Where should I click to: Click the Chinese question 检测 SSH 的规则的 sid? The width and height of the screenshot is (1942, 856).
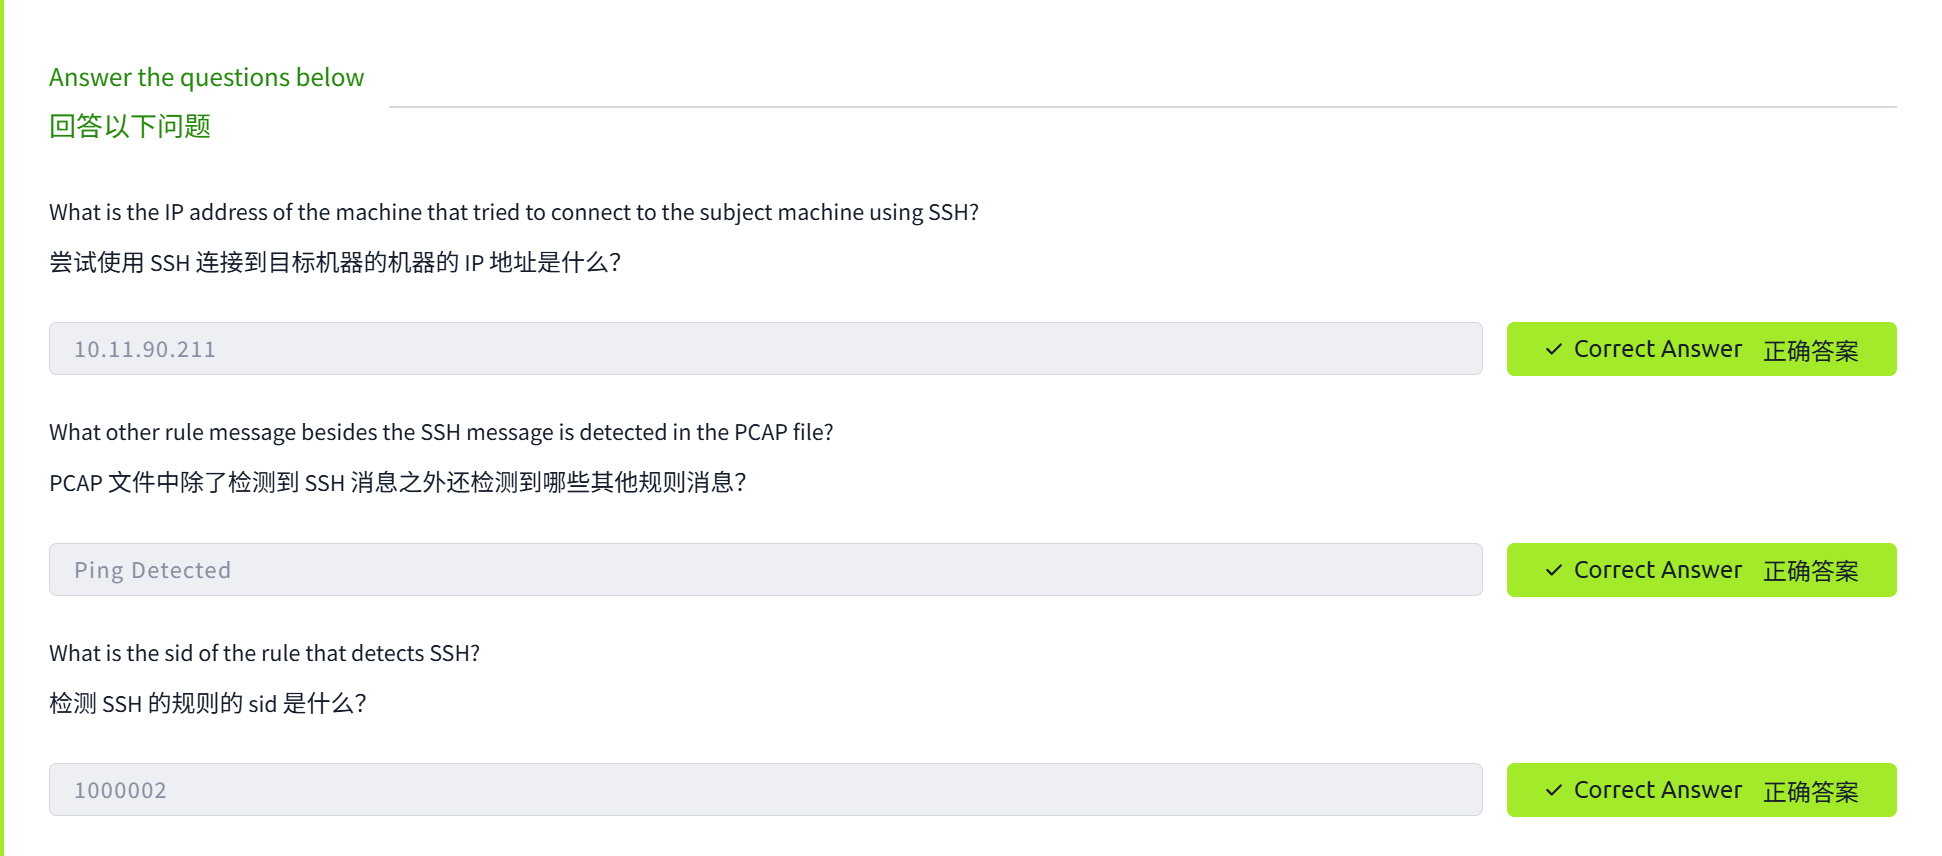pos(207,703)
